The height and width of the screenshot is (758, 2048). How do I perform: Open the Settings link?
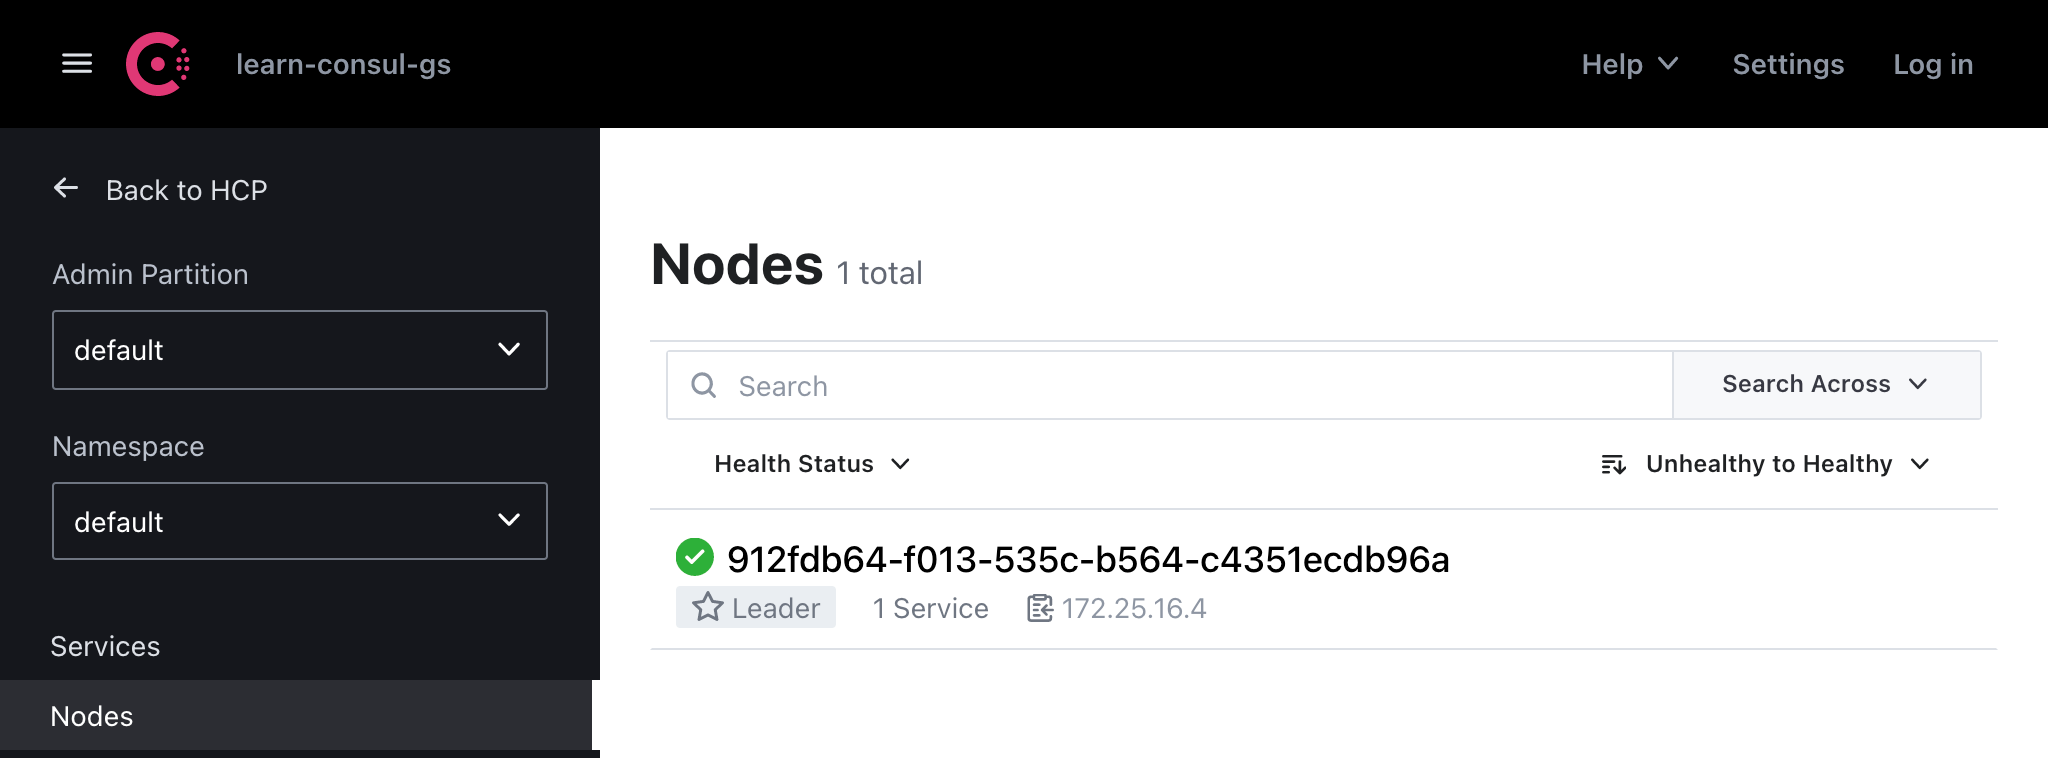[1788, 64]
